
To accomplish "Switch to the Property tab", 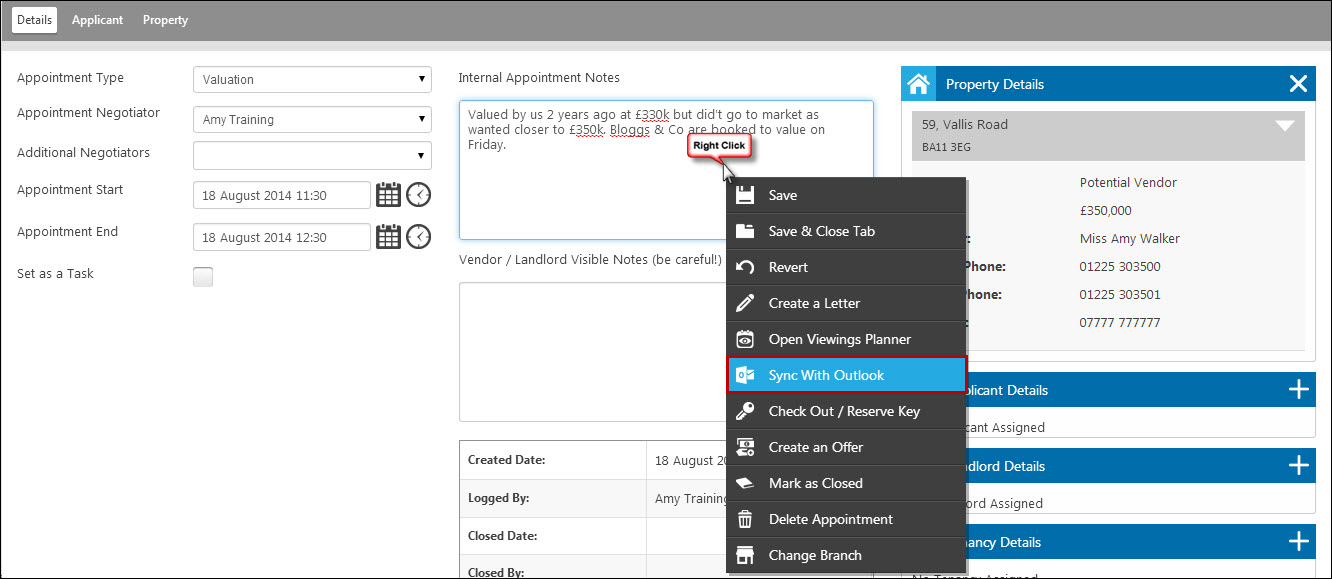I will tap(165, 20).
